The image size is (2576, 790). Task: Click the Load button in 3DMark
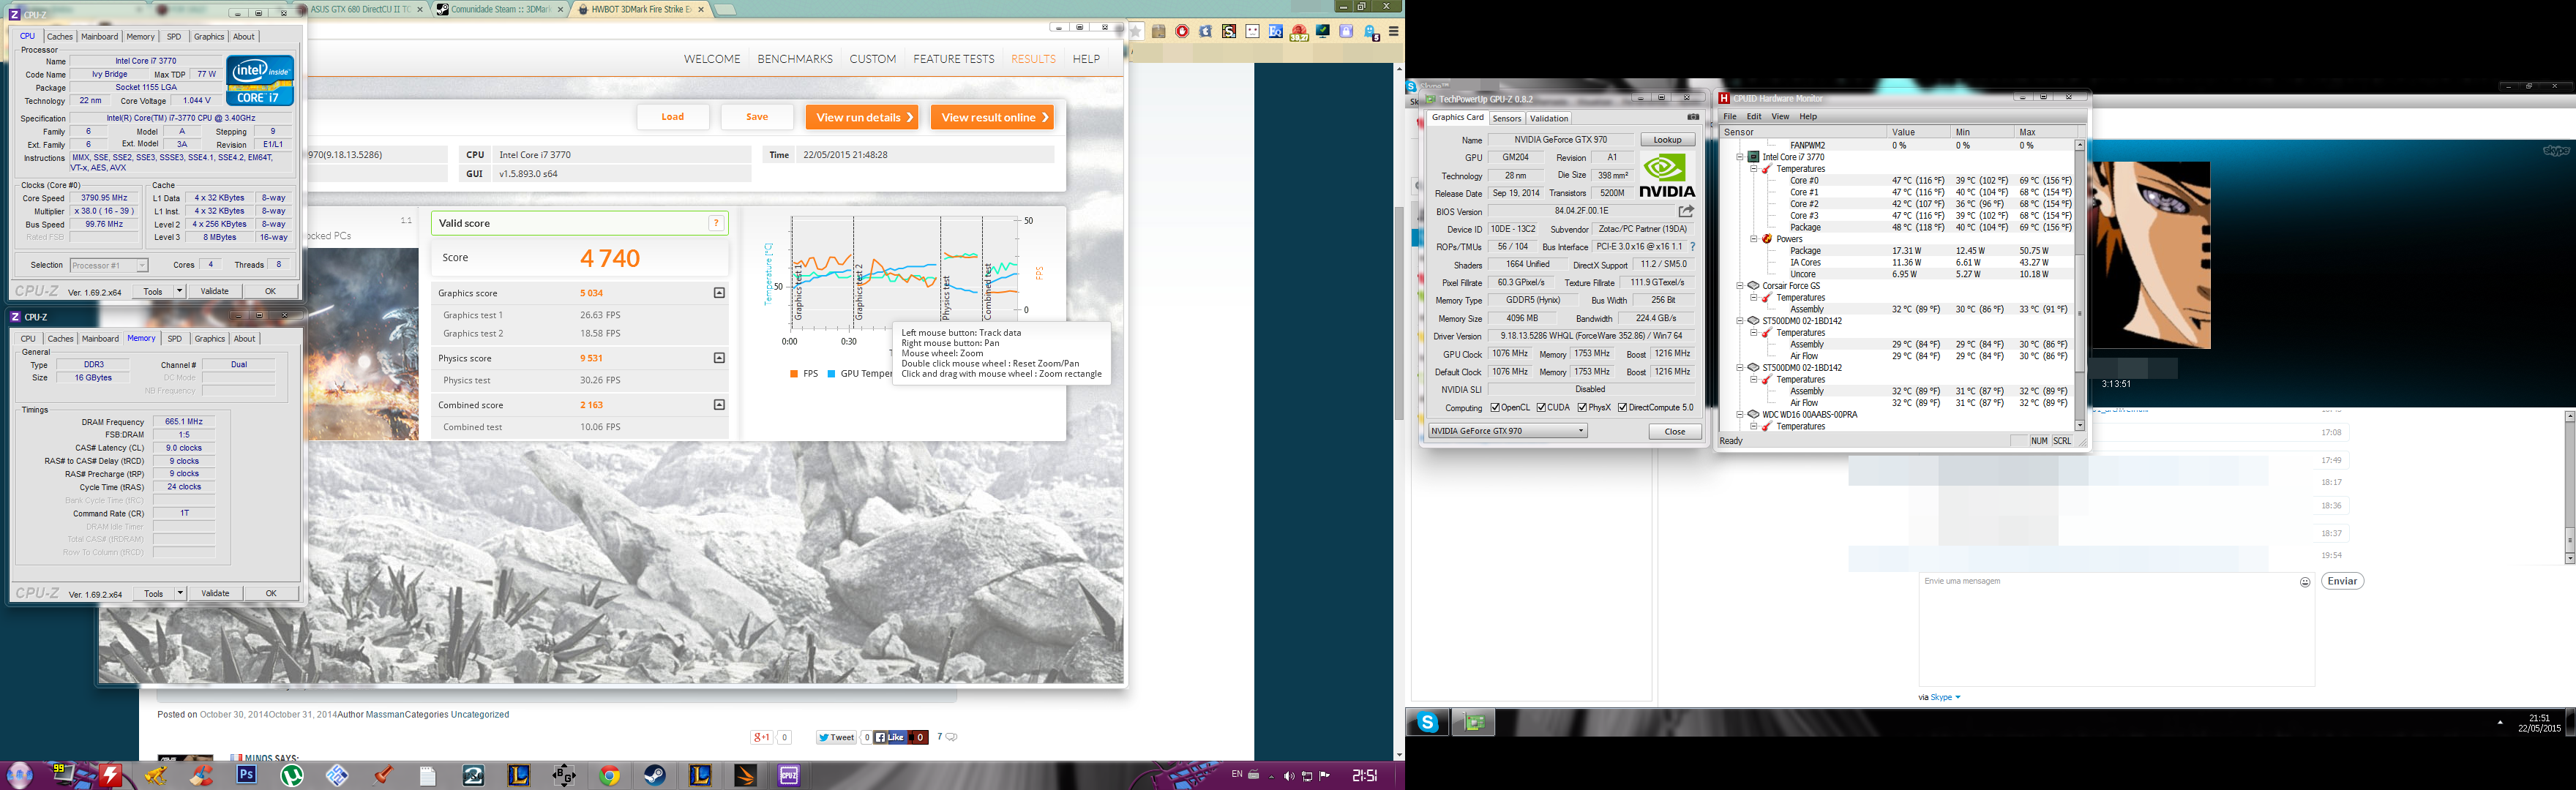point(673,117)
